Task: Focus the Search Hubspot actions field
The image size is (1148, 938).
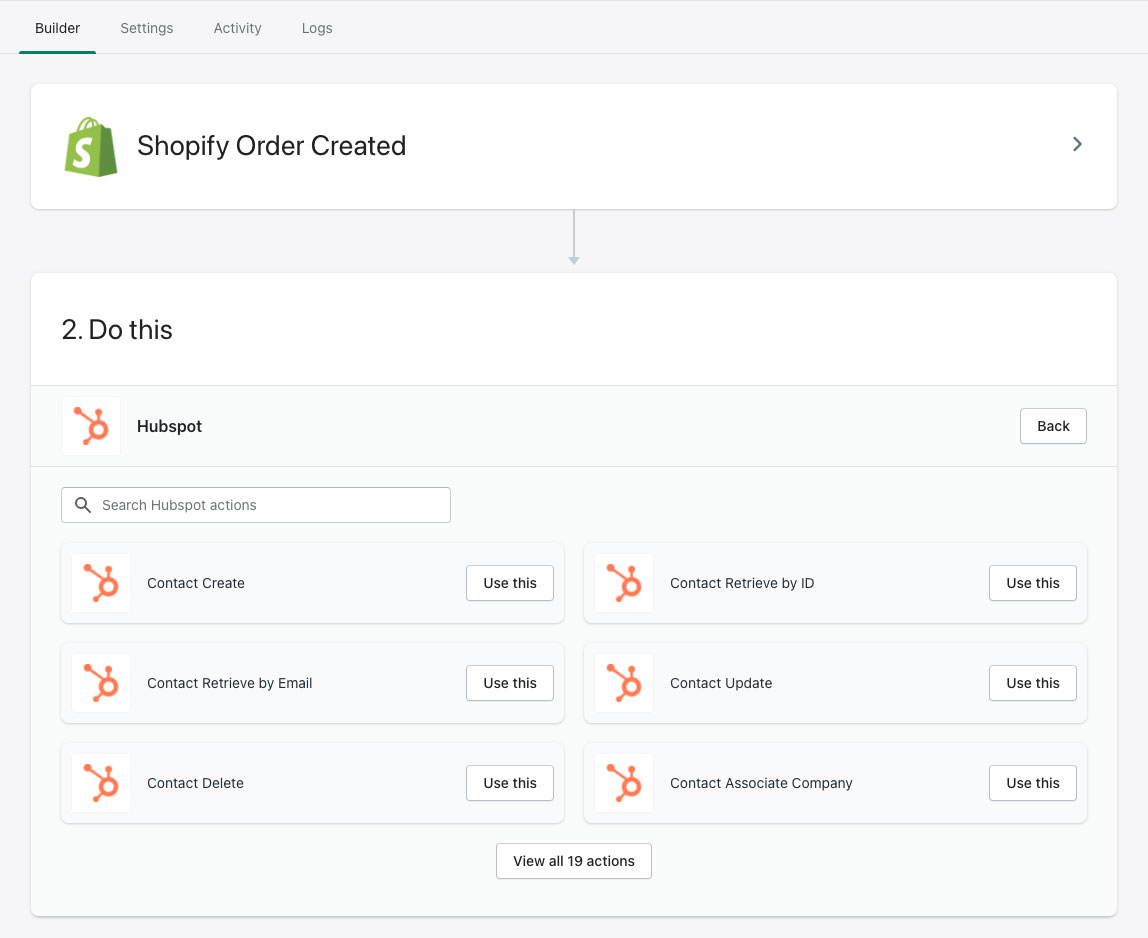Action: pos(256,505)
